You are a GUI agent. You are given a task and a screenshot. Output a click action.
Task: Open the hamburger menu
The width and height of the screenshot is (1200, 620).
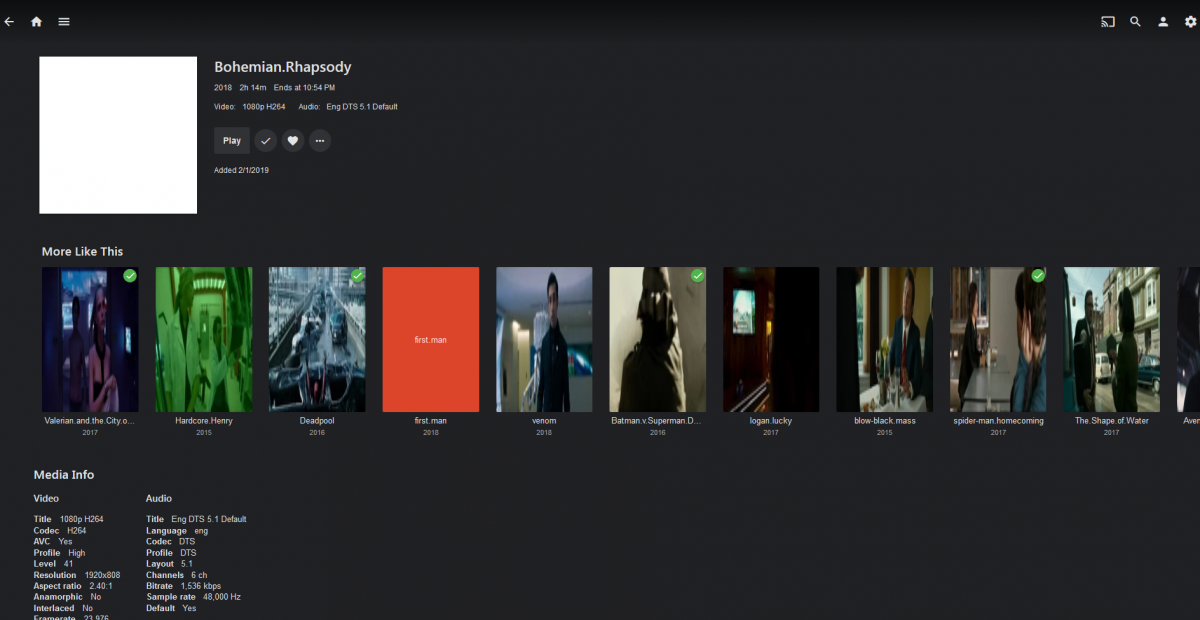click(x=64, y=21)
